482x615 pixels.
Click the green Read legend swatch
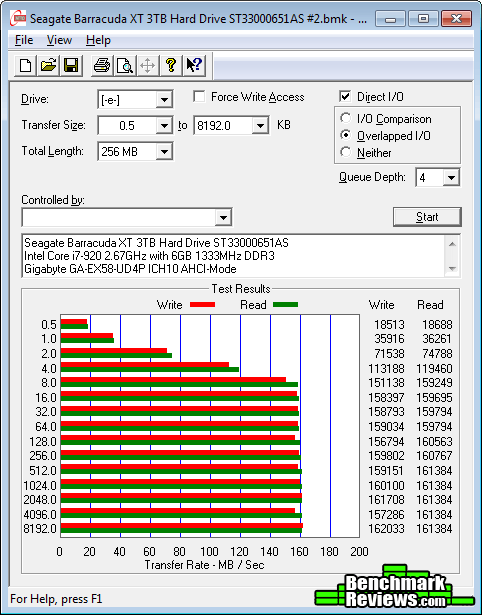coord(286,305)
